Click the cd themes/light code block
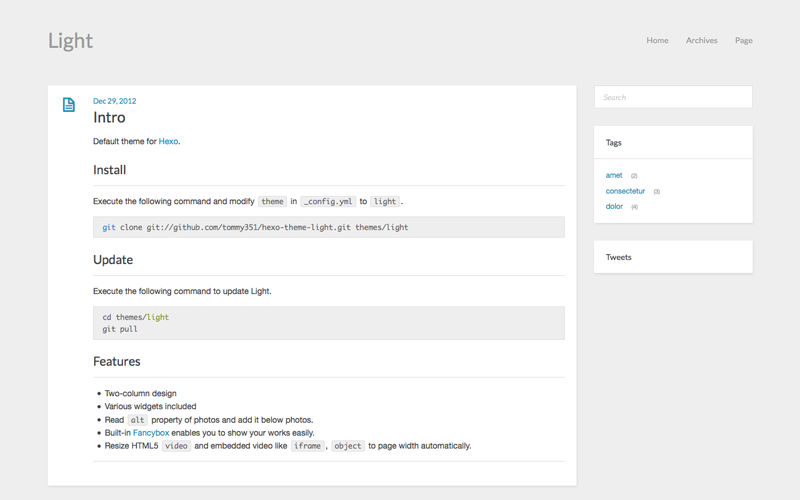The width and height of the screenshot is (800, 500). pos(328,323)
